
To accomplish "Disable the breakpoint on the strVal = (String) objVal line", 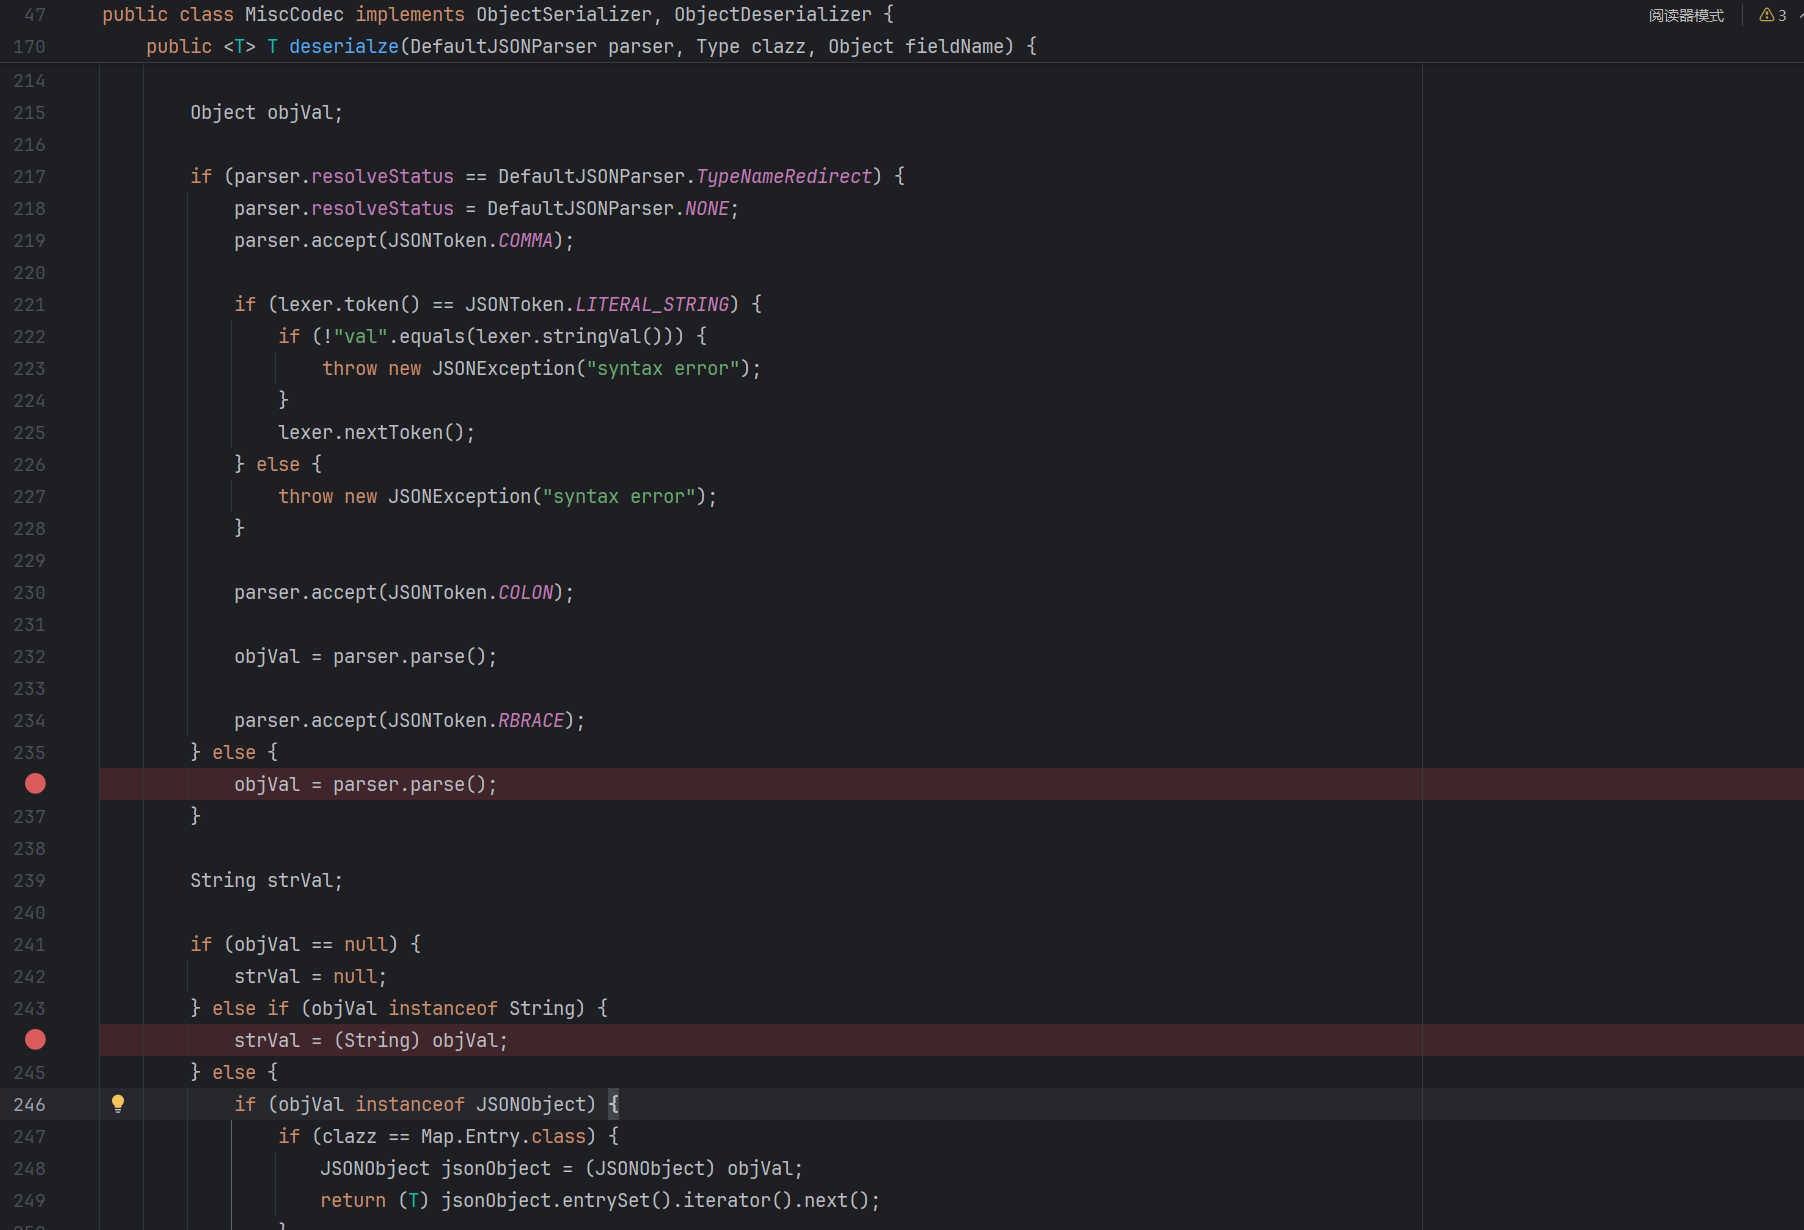I will (35, 1040).
